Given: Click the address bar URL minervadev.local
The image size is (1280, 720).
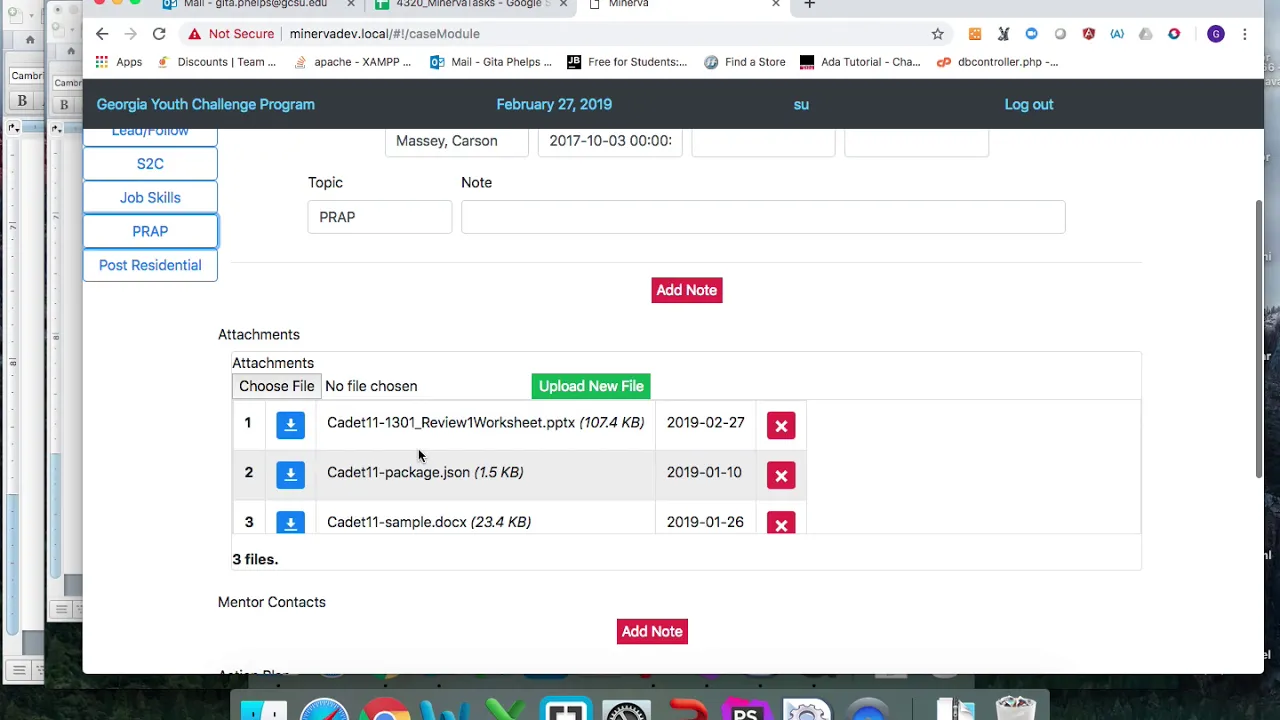Looking at the screenshot, I should (x=385, y=34).
